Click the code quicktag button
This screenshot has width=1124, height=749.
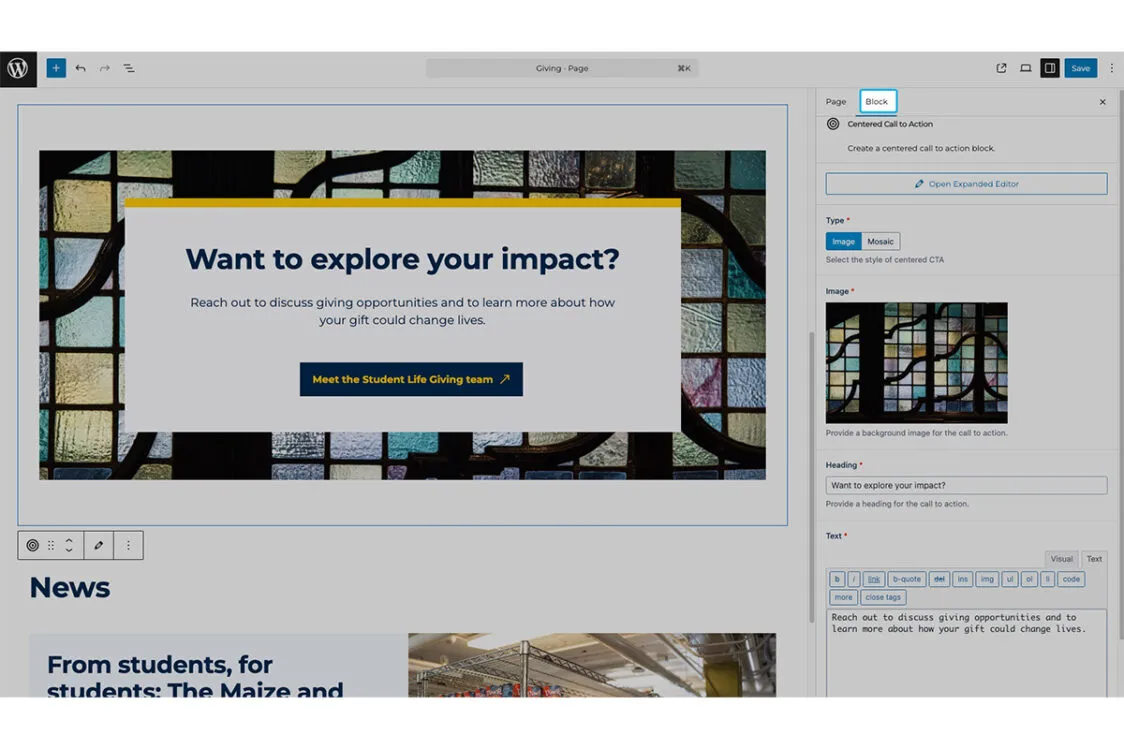click(1071, 579)
